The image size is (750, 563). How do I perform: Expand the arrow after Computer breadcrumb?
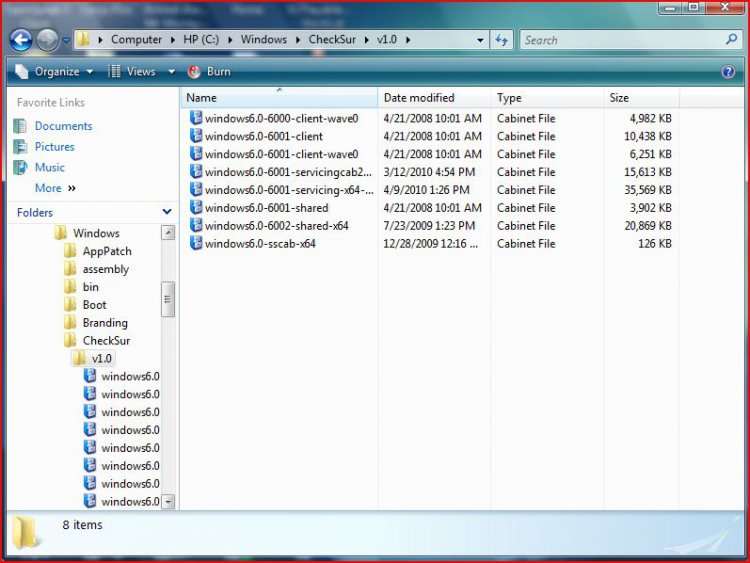(x=173, y=40)
